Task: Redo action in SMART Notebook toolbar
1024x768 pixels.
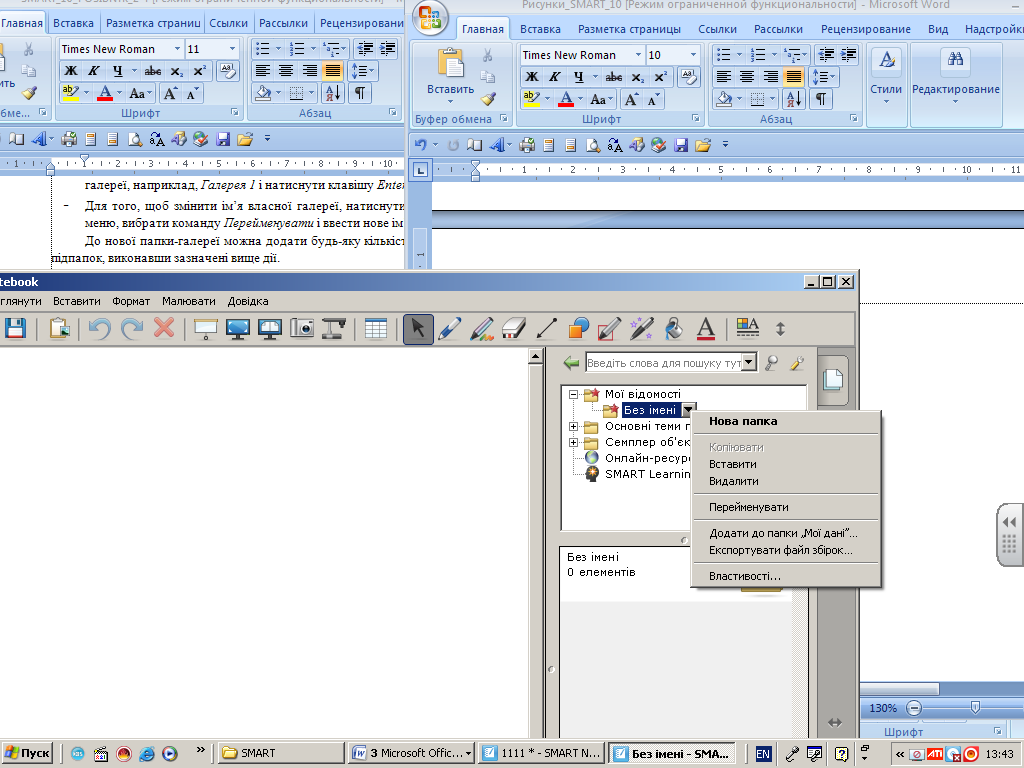Action: point(132,328)
